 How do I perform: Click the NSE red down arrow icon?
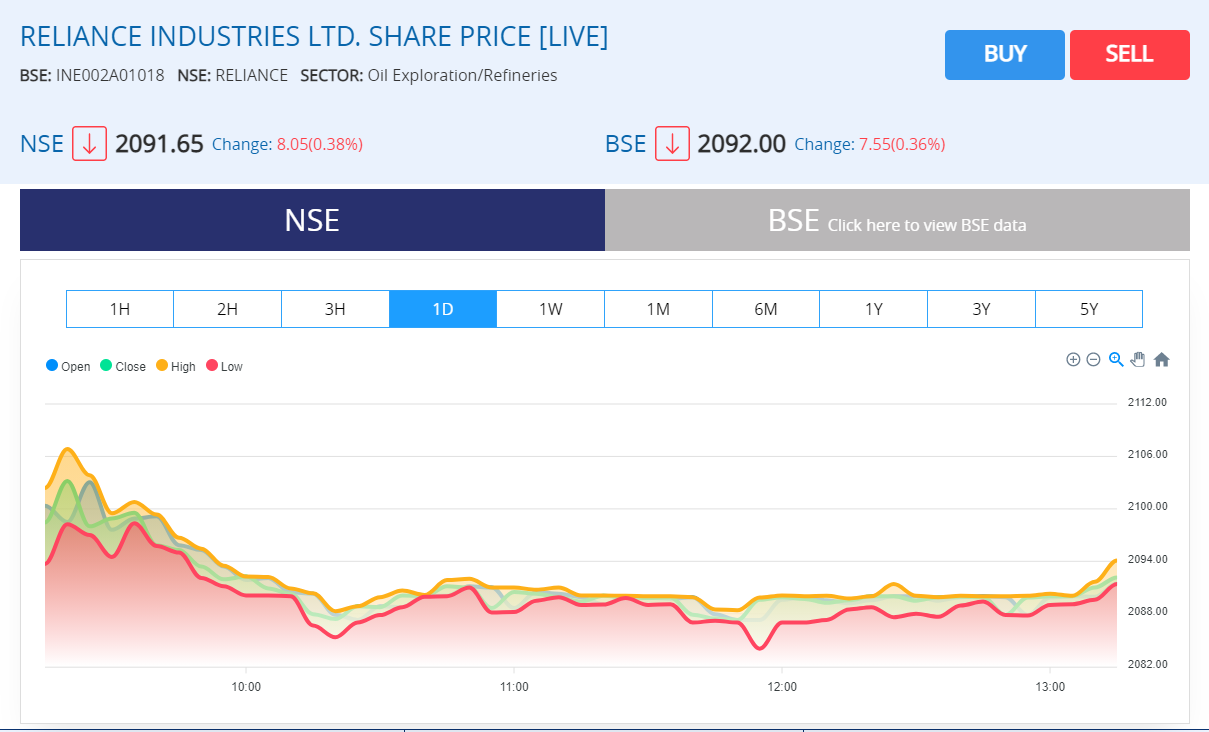coord(89,144)
